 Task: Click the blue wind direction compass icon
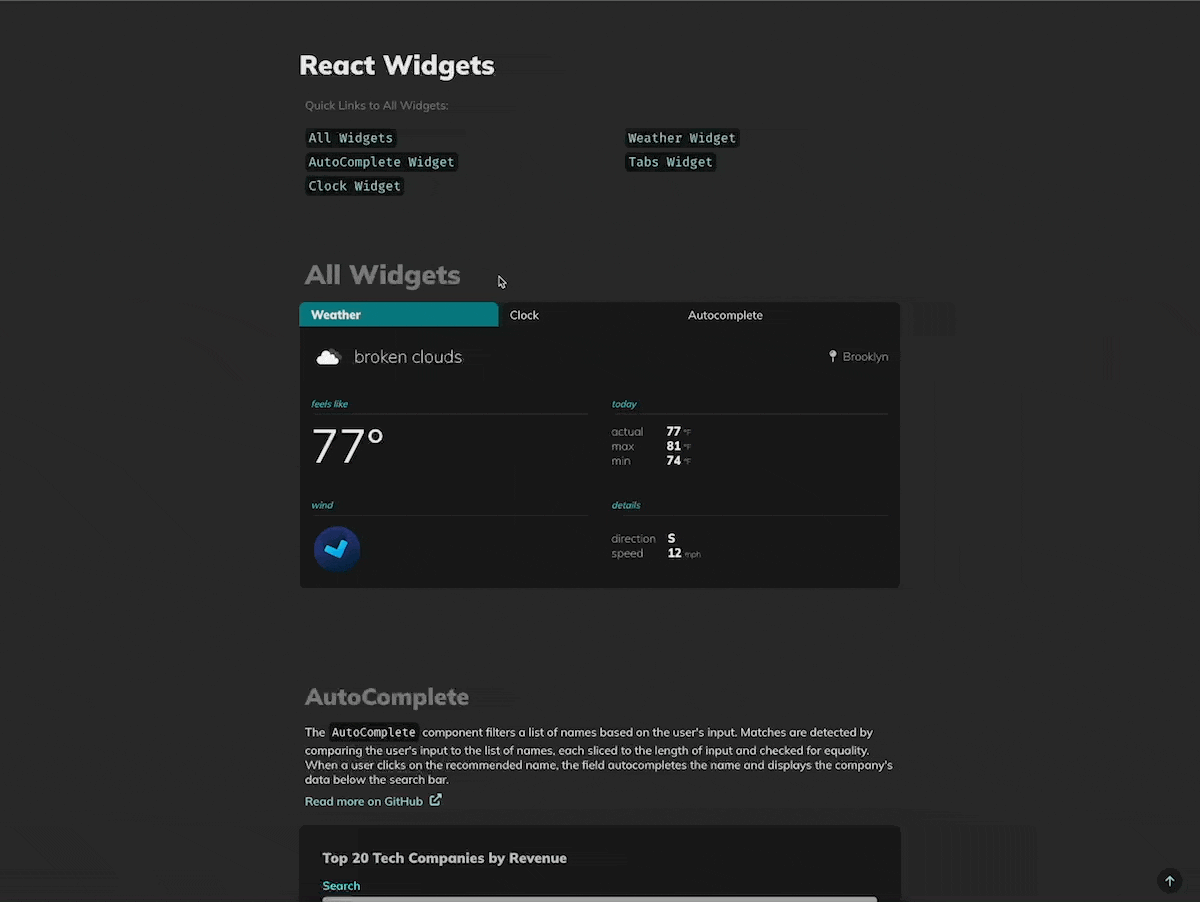(x=337, y=549)
